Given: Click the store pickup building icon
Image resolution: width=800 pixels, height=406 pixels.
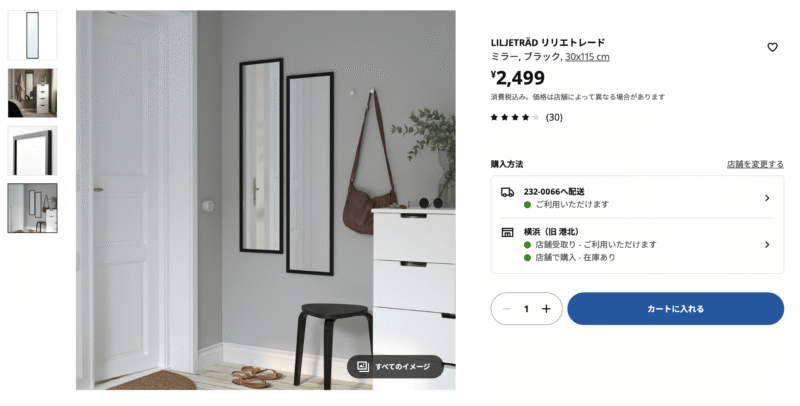Looking at the screenshot, I should pyautogui.click(x=507, y=233).
